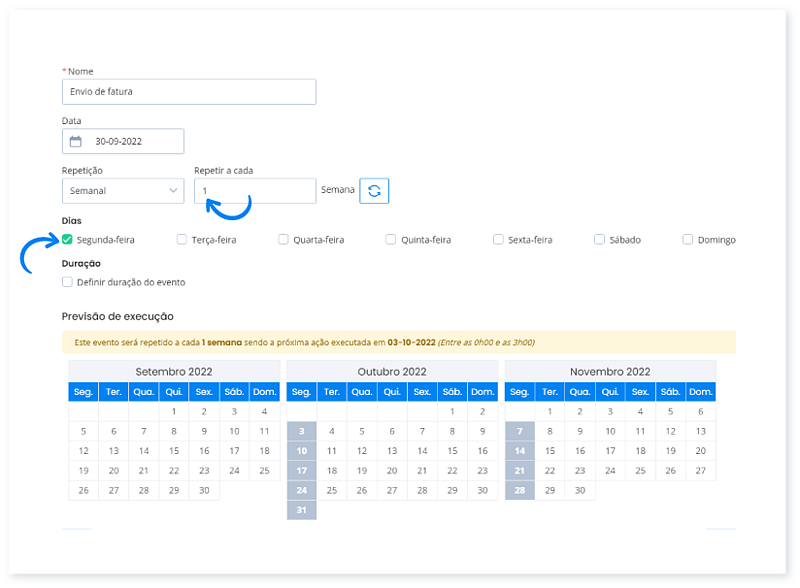Click the calendar icon in Data field
The height and width of the screenshot is (588, 800).
pyautogui.click(x=75, y=141)
